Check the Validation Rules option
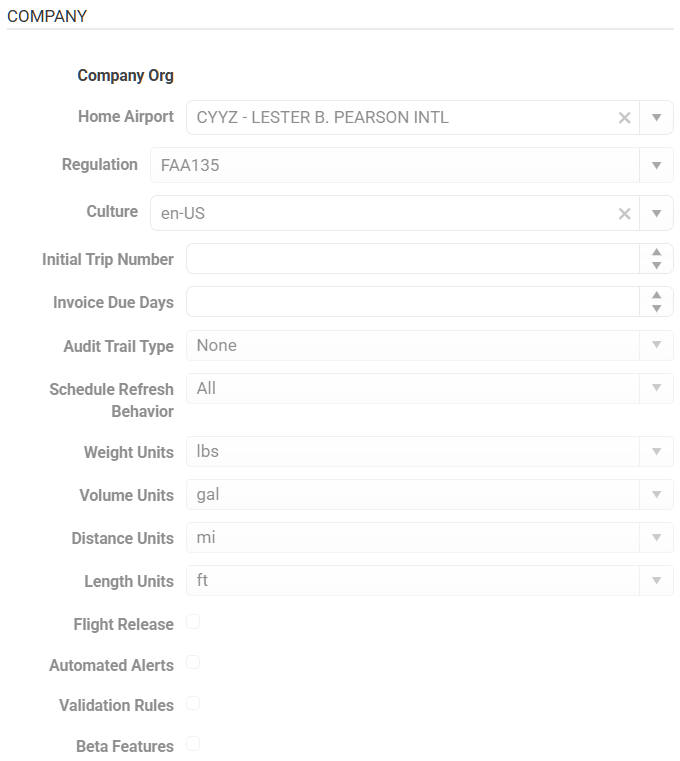Screen dimensions: 680x761 coord(193,703)
